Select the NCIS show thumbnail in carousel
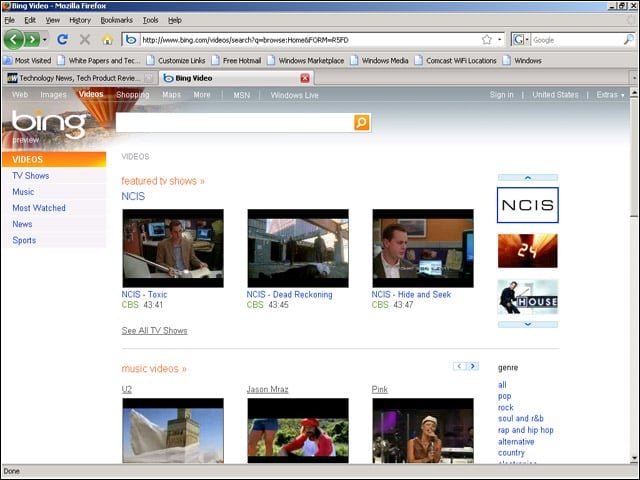Viewport: 640px width, 480px height. tap(527, 205)
